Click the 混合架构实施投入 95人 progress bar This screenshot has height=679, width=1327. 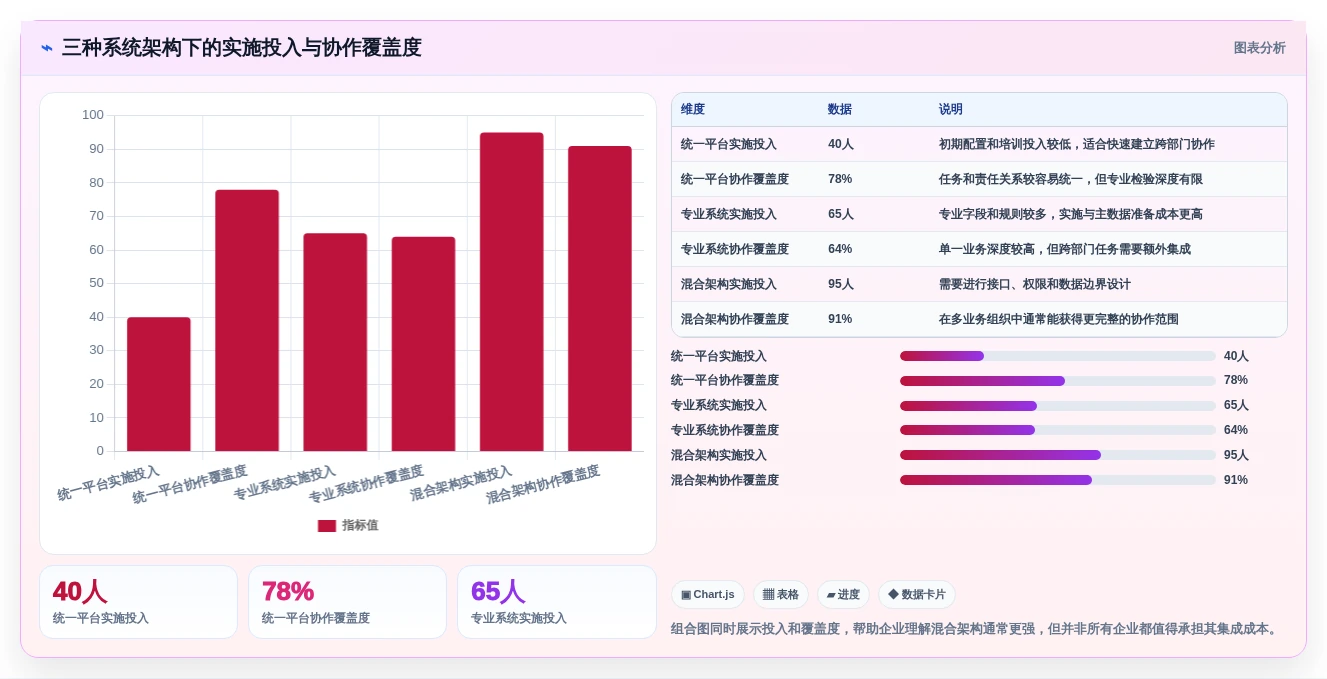pyautogui.click(x=1058, y=455)
